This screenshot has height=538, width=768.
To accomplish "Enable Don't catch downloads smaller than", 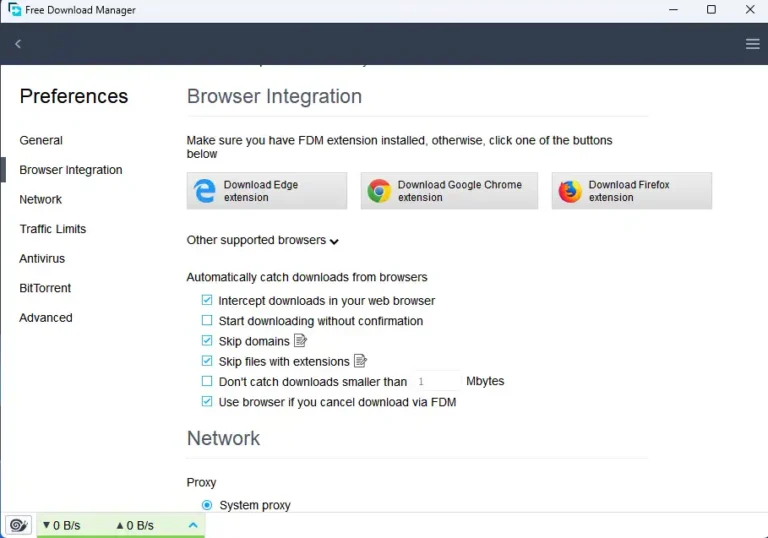I will tap(207, 381).
